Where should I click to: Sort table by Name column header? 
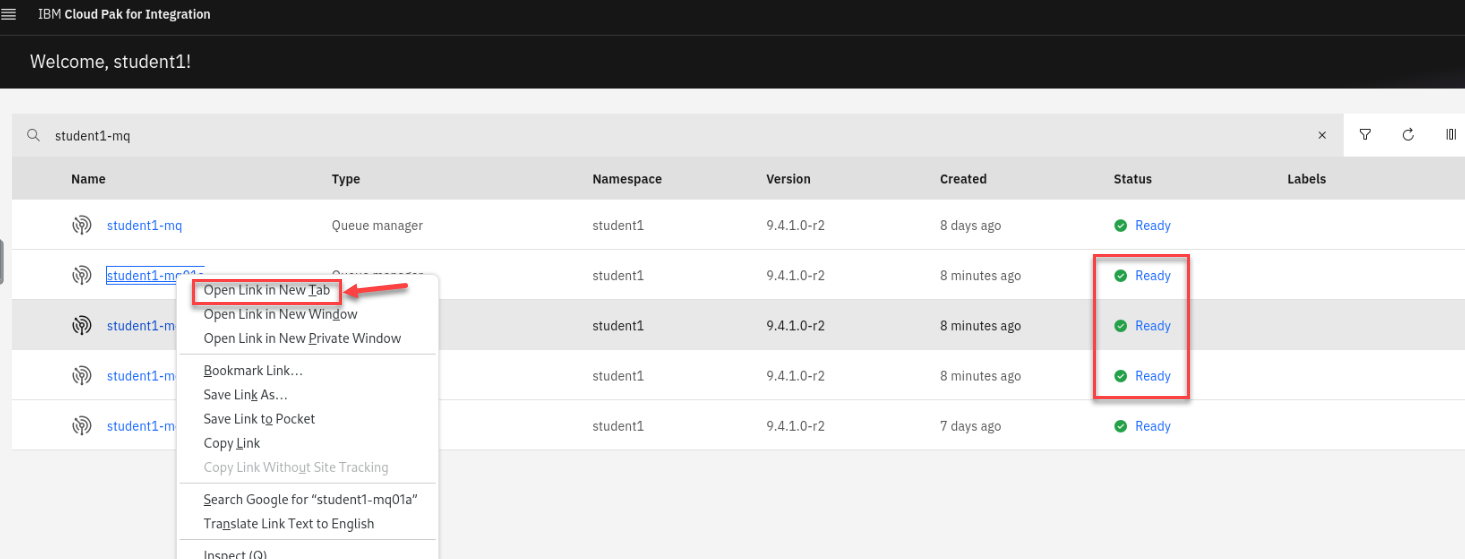(88, 179)
